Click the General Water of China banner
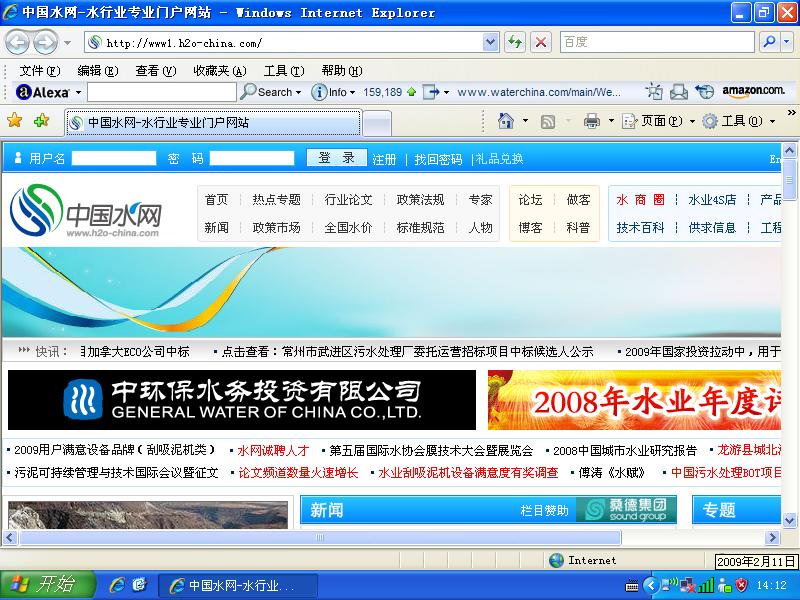This screenshot has width=800, height=600. tap(242, 400)
